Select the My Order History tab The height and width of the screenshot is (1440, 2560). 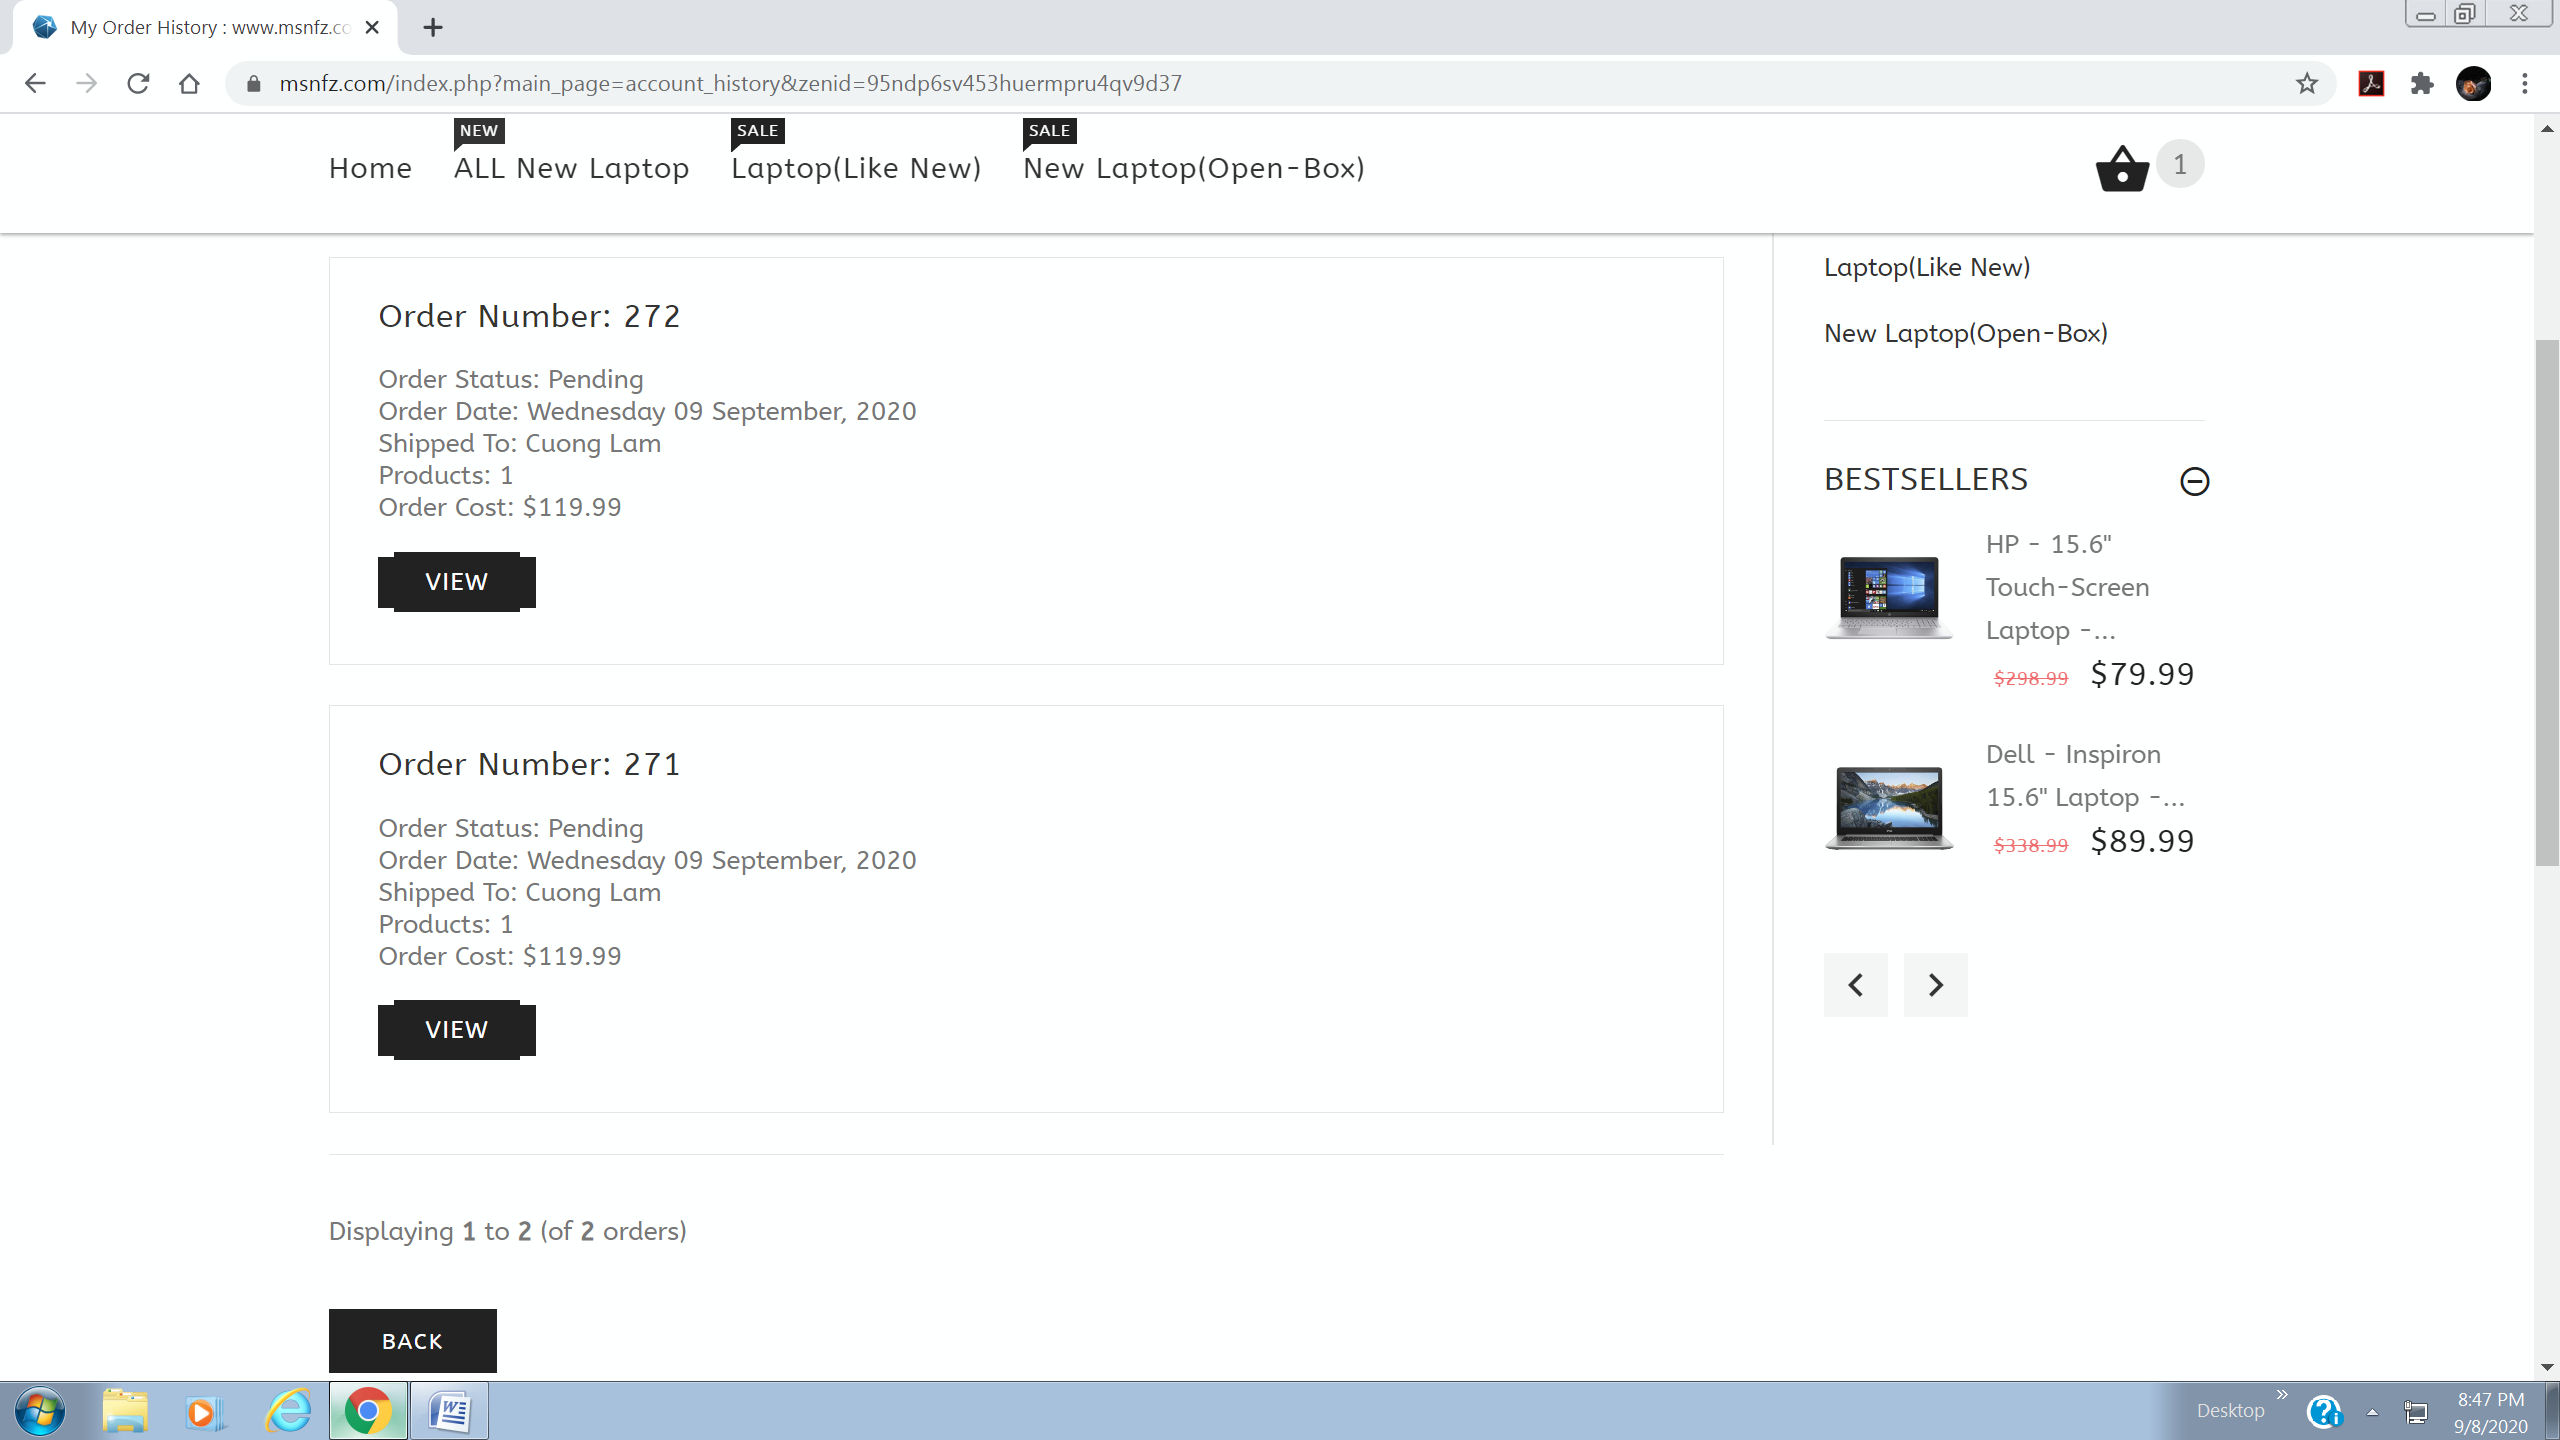point(205,27)
